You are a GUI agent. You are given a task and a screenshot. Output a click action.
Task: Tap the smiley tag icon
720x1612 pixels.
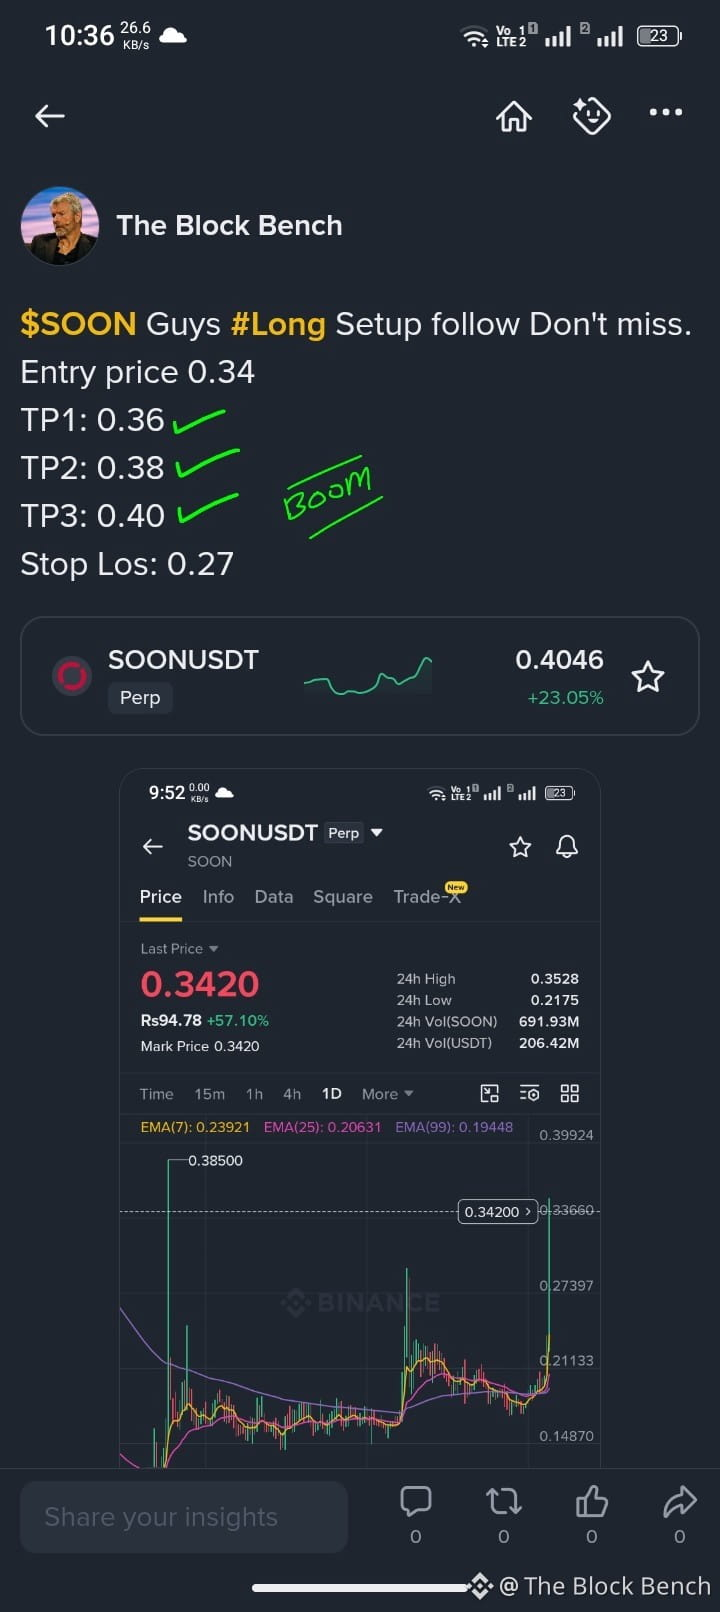pos(591,116)
